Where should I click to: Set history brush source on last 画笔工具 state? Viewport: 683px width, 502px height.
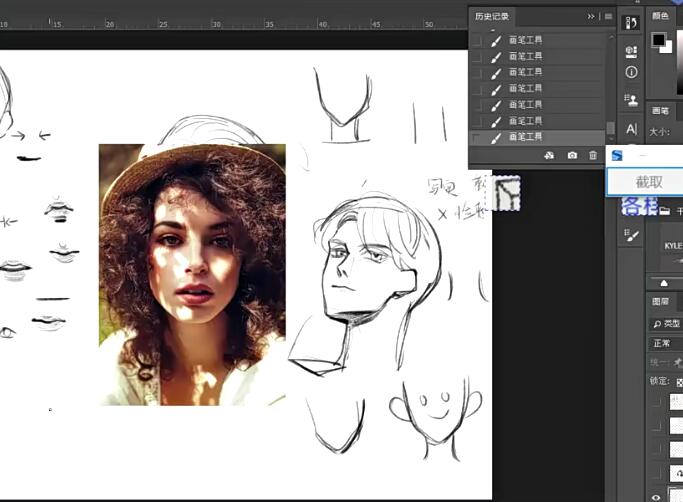tap(476, 136)
